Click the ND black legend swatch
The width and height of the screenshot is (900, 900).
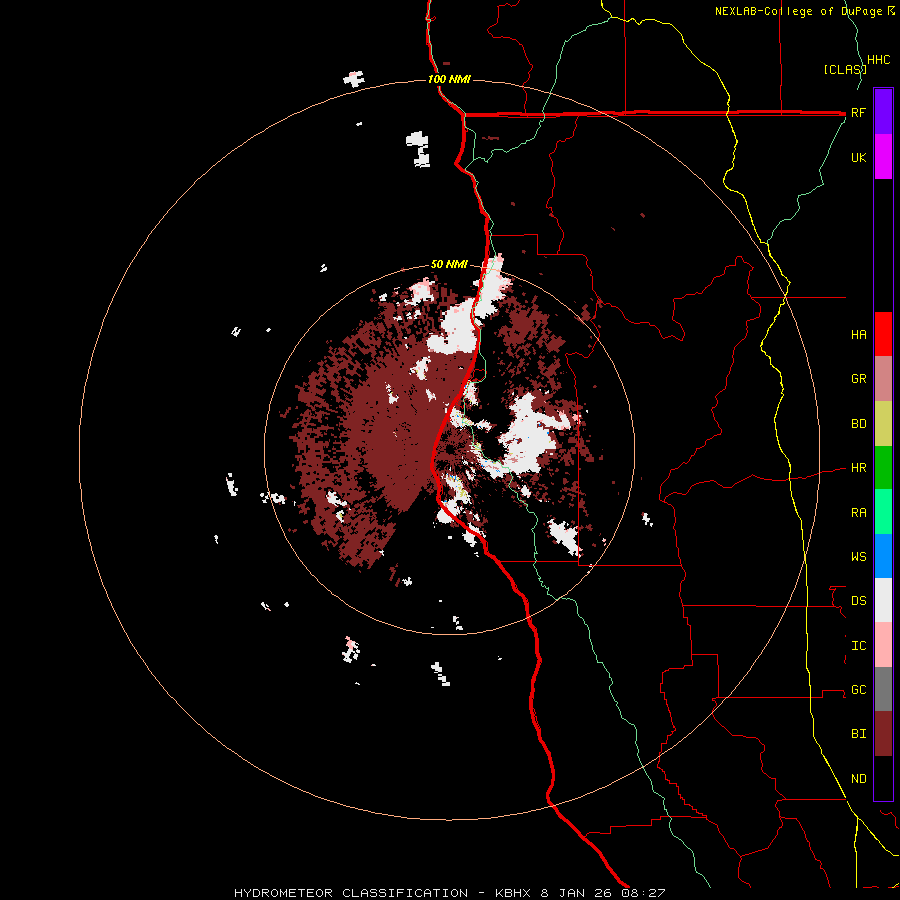(x=883, y=778)
